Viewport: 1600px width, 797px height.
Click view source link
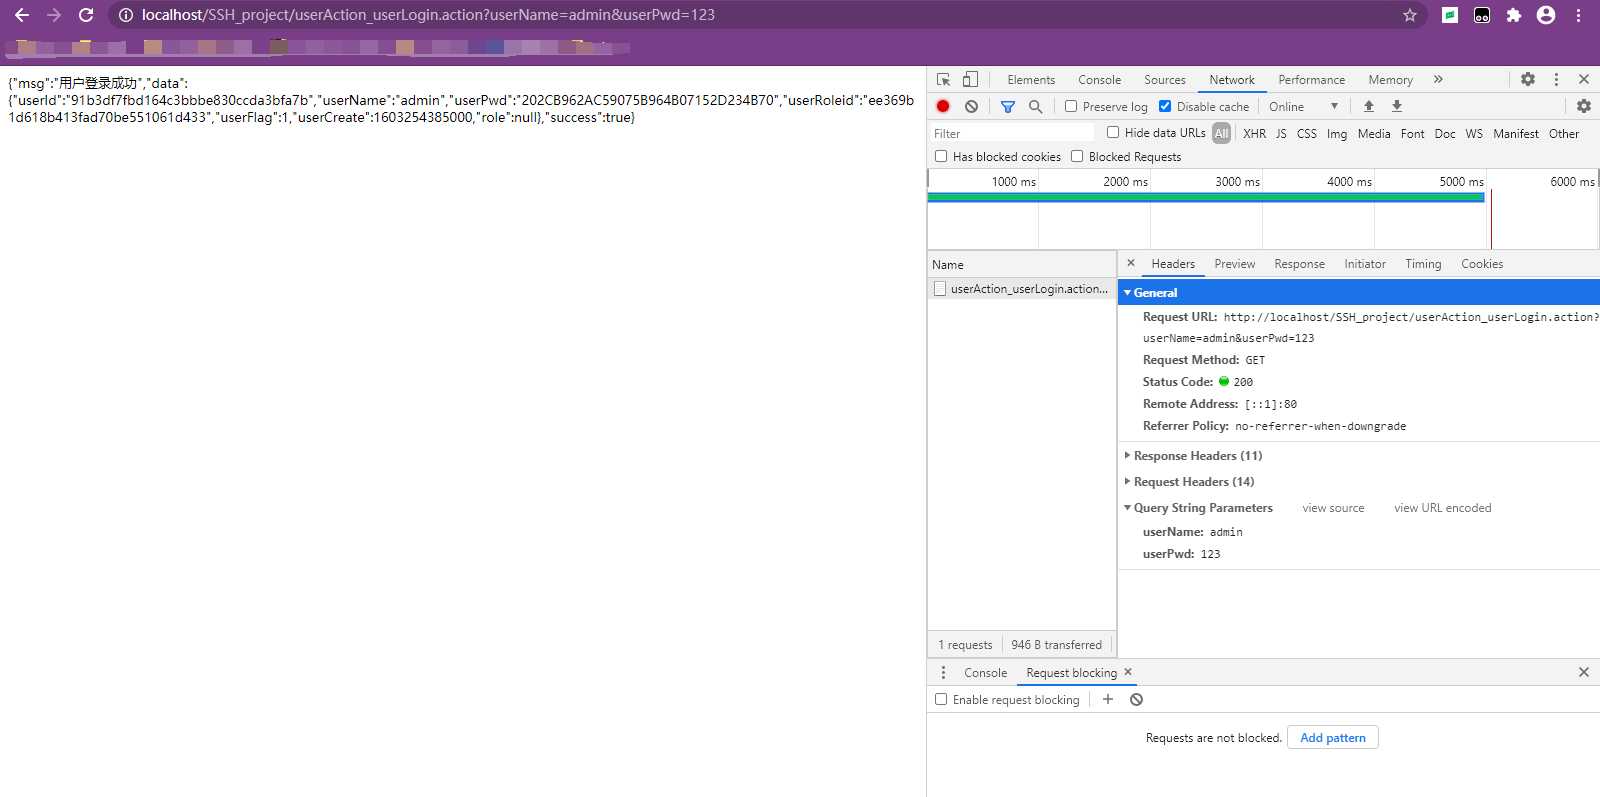tap(1333, 508)
